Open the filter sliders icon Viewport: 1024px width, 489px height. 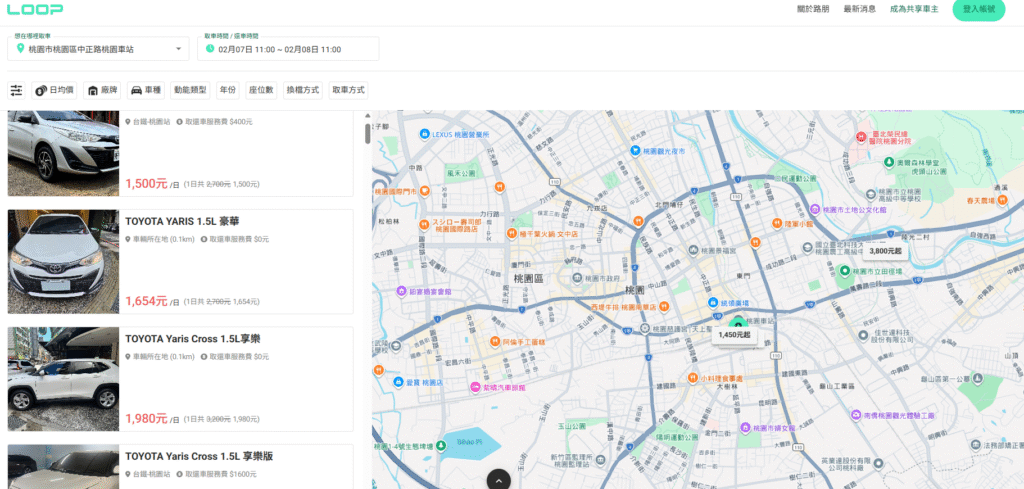(16, 90)
